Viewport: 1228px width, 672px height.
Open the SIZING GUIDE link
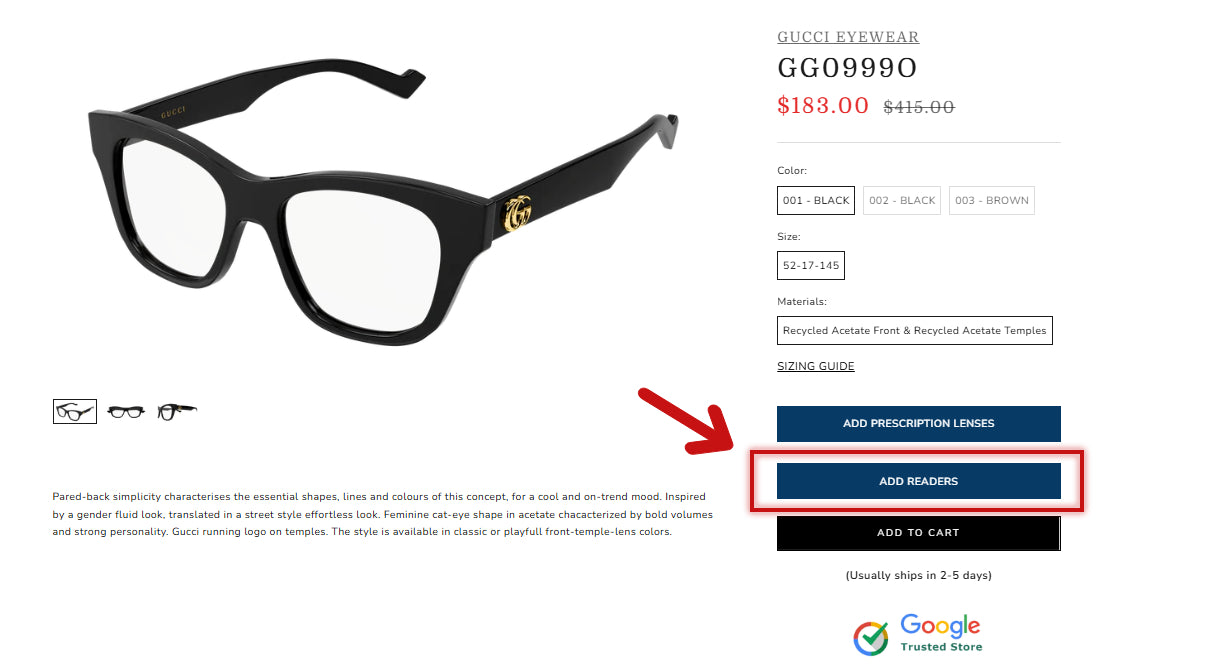click(816, 366)
